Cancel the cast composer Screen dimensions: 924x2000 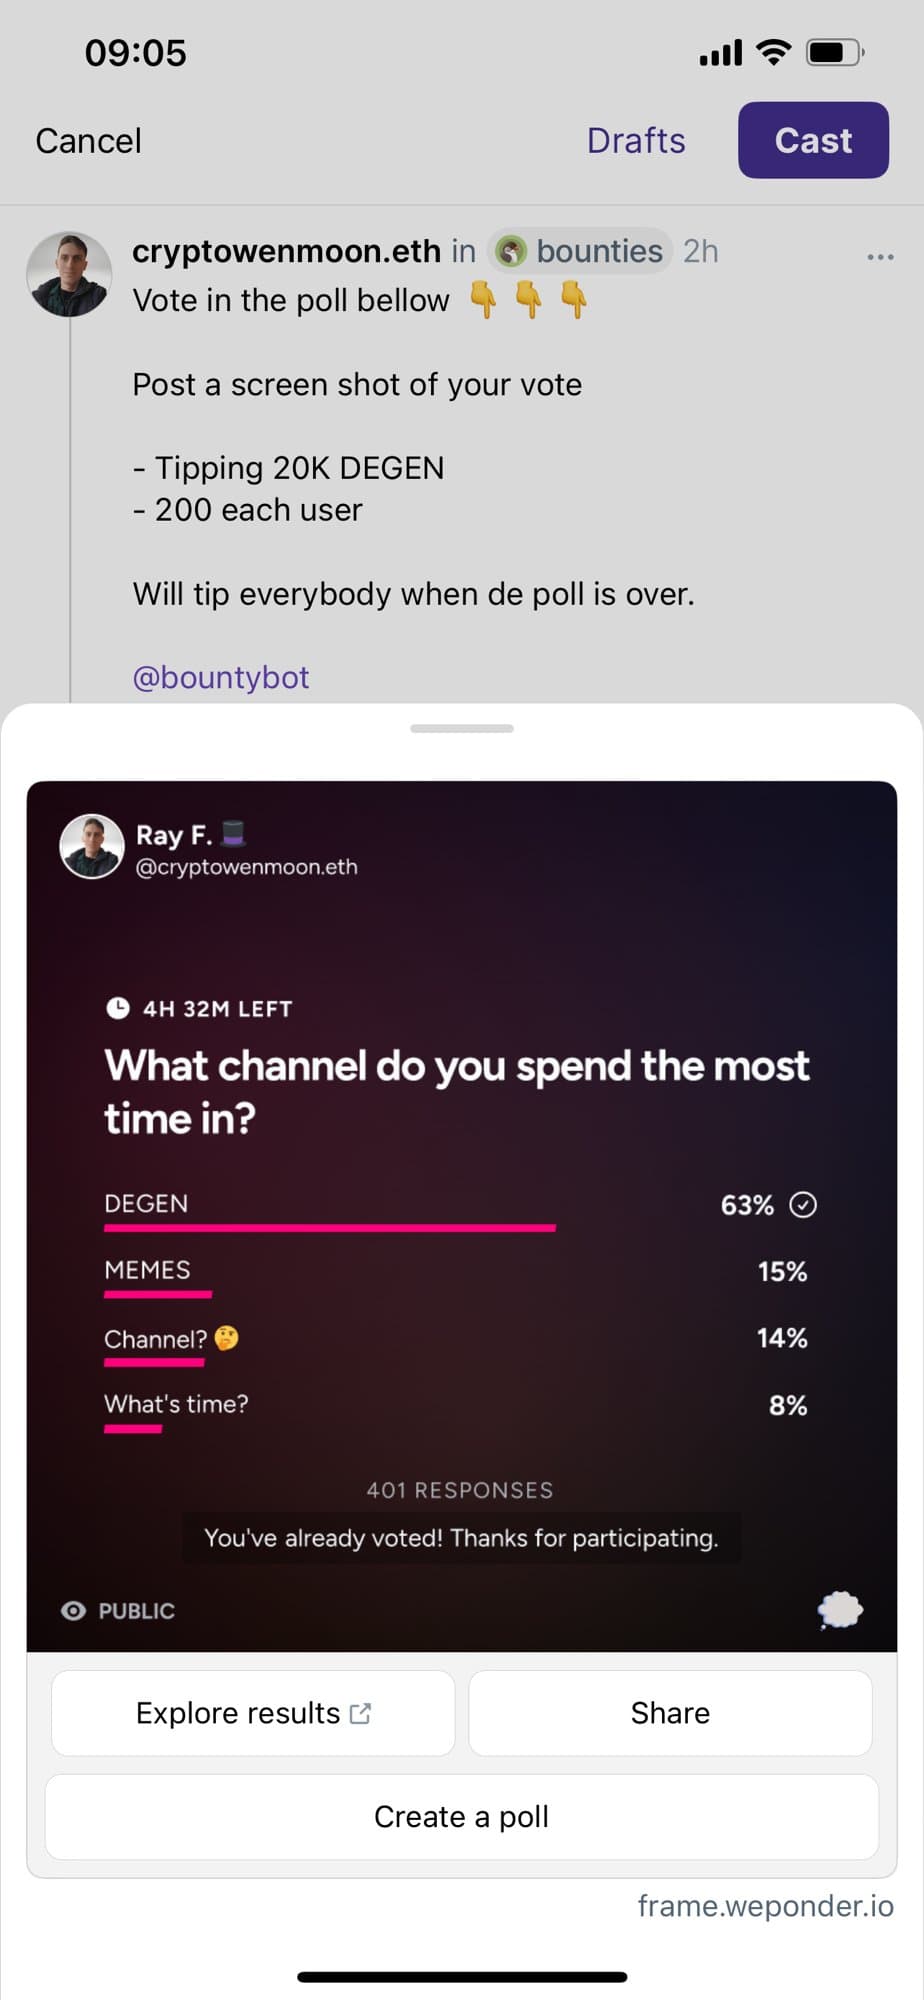[x=88, y=140]
